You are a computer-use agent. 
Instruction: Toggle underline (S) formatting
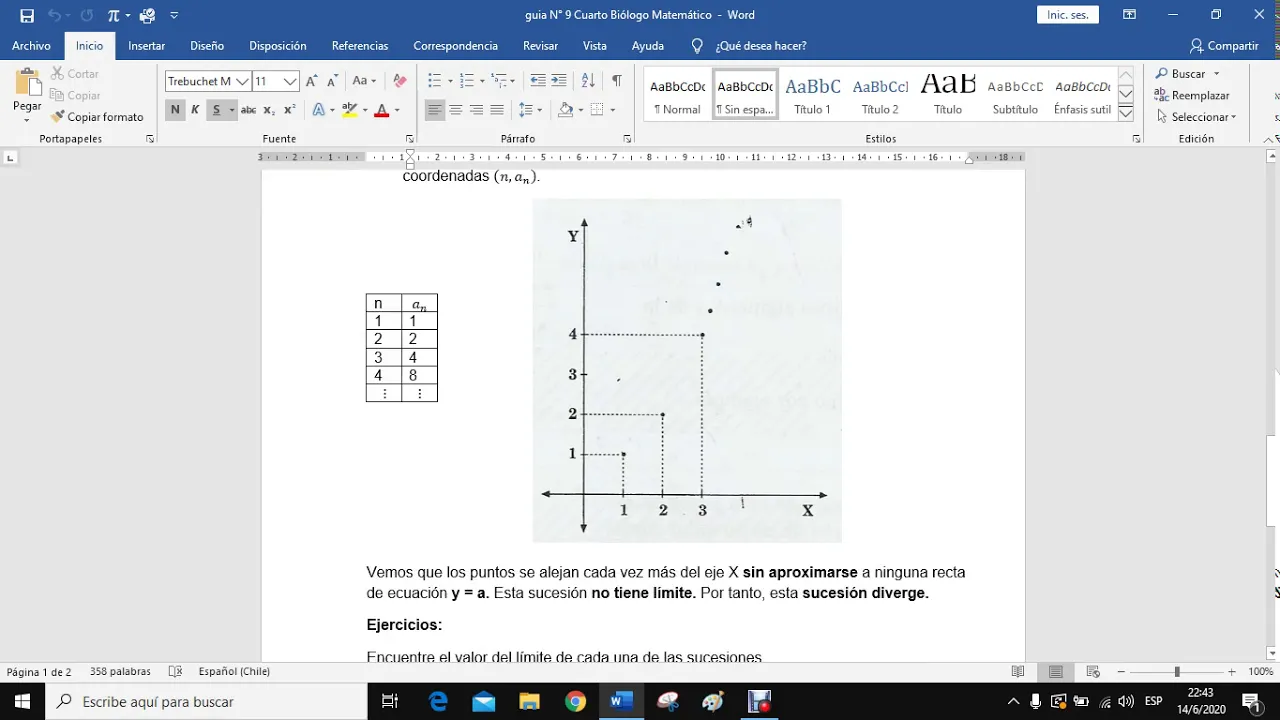pos(216,110)
